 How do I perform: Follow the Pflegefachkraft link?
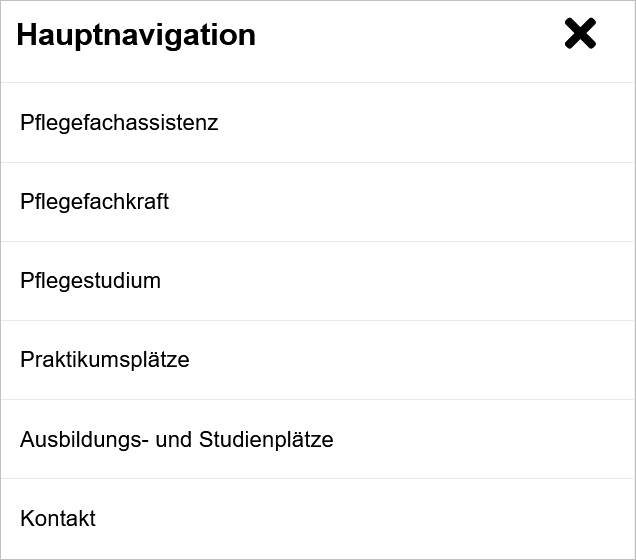coord(95,202)
